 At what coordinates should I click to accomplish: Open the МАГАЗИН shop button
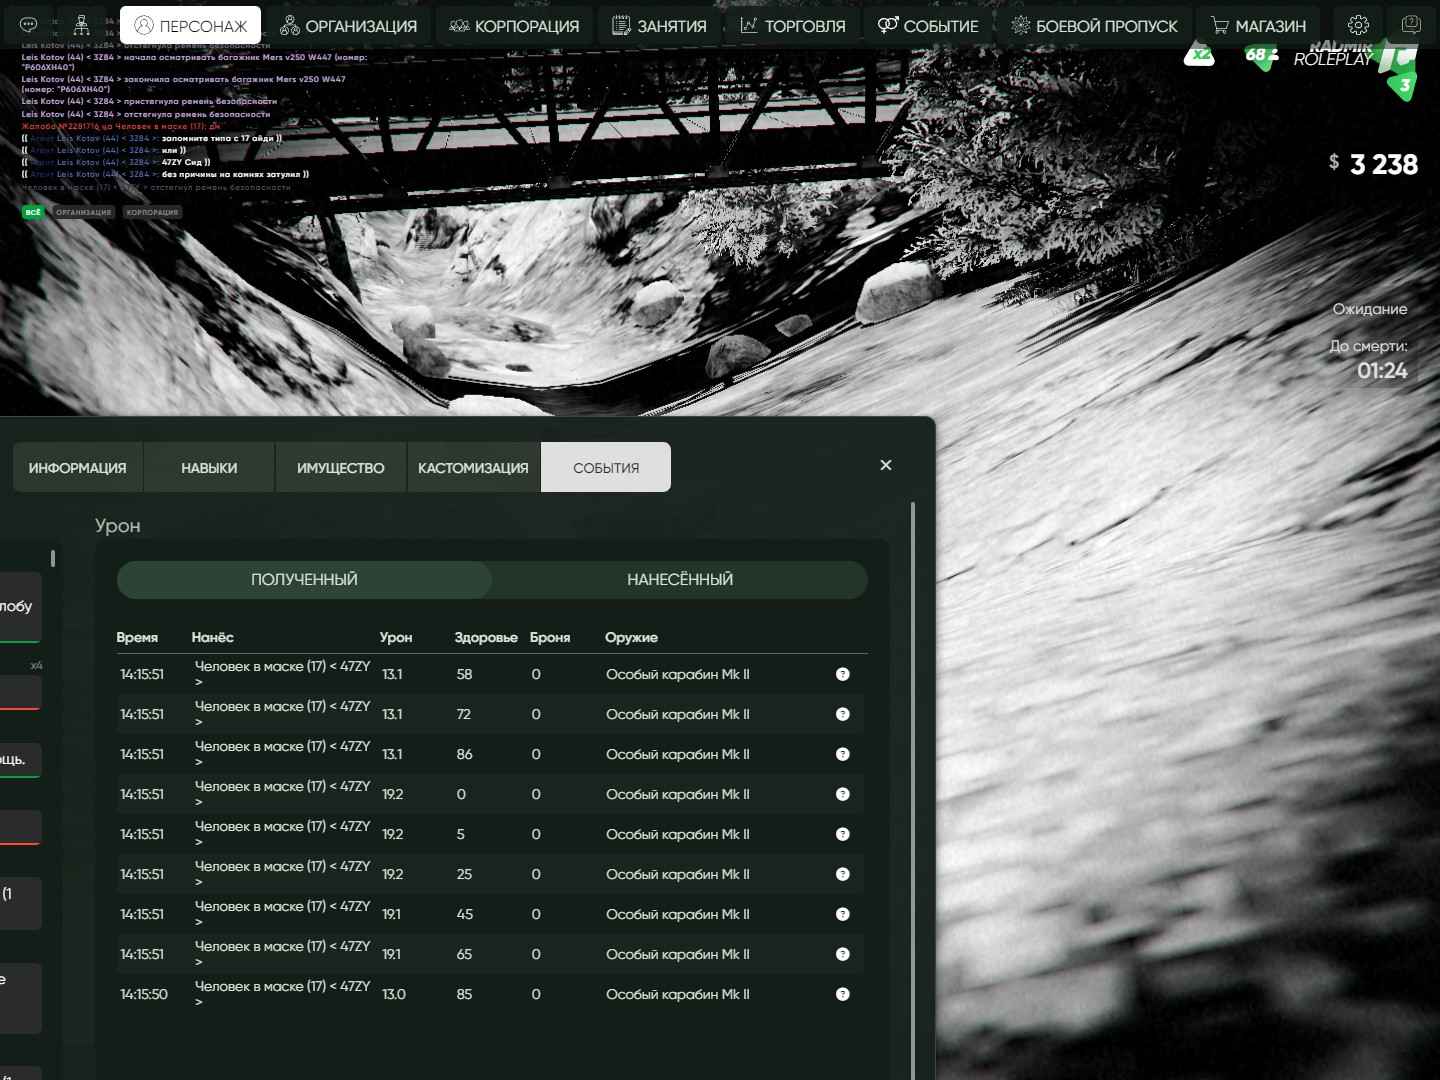pos(1258,25)
